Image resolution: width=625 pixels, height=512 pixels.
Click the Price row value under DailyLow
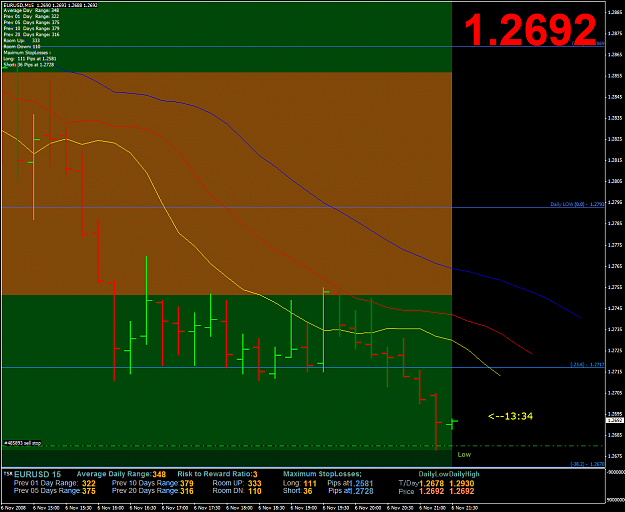tap(431, 491)
